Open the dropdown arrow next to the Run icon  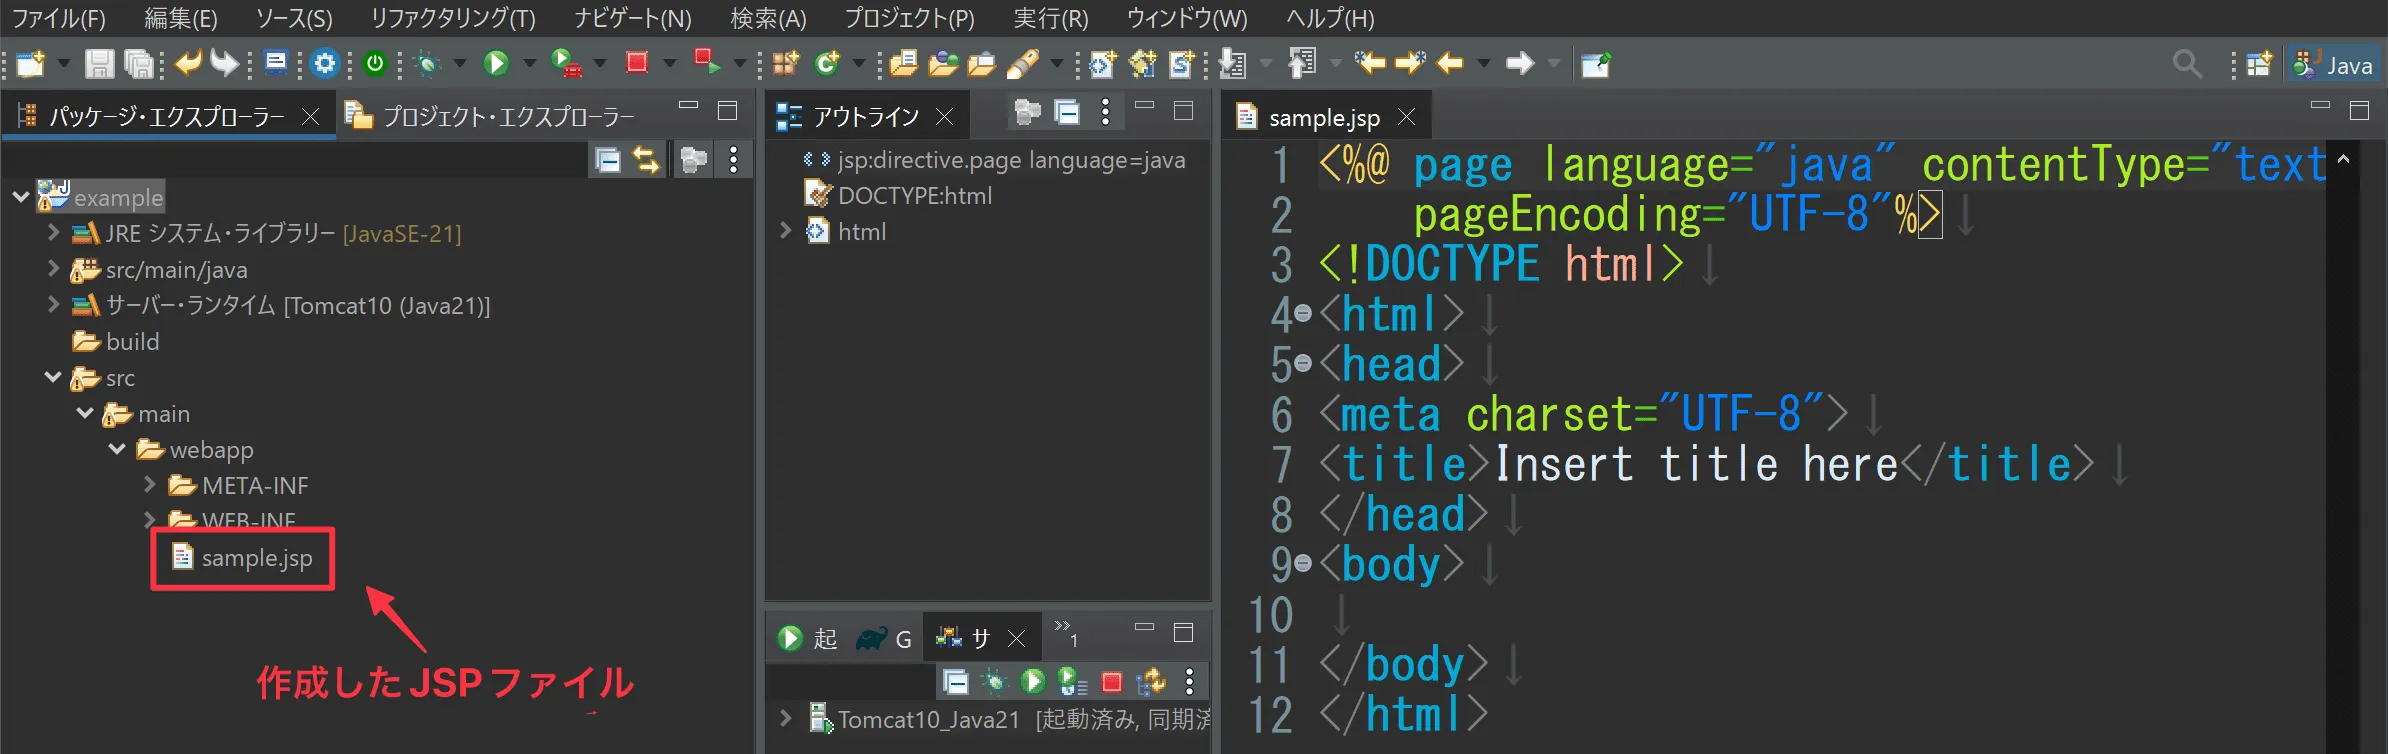[529, 64]
